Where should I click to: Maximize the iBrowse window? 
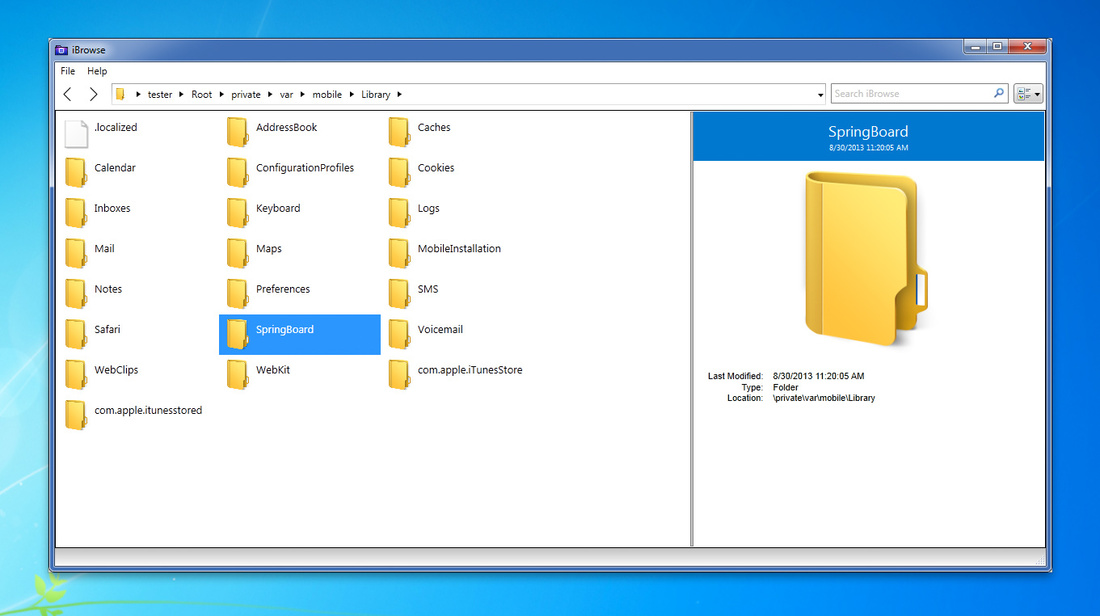click(x=997, y=46)
